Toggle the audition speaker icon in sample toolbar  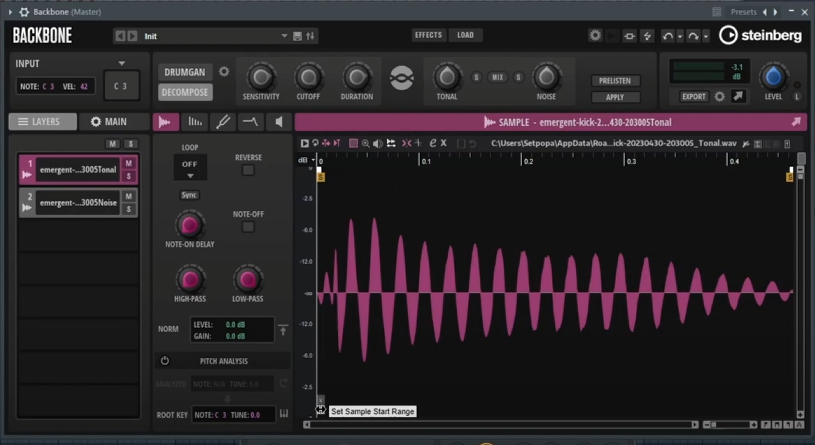378,143
